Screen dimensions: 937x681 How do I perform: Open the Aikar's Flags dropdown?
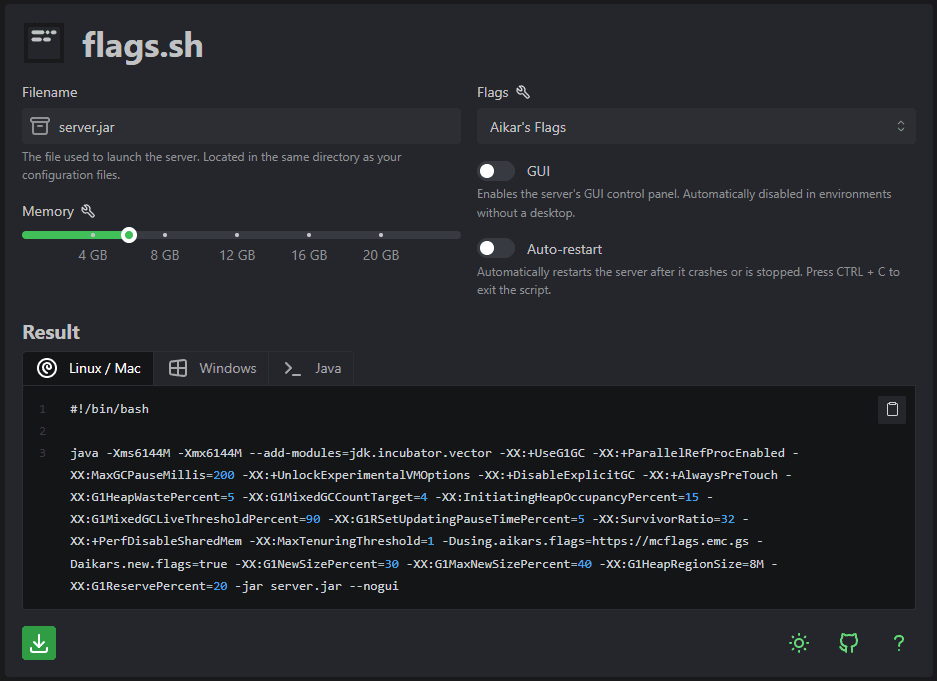point(695,127)
